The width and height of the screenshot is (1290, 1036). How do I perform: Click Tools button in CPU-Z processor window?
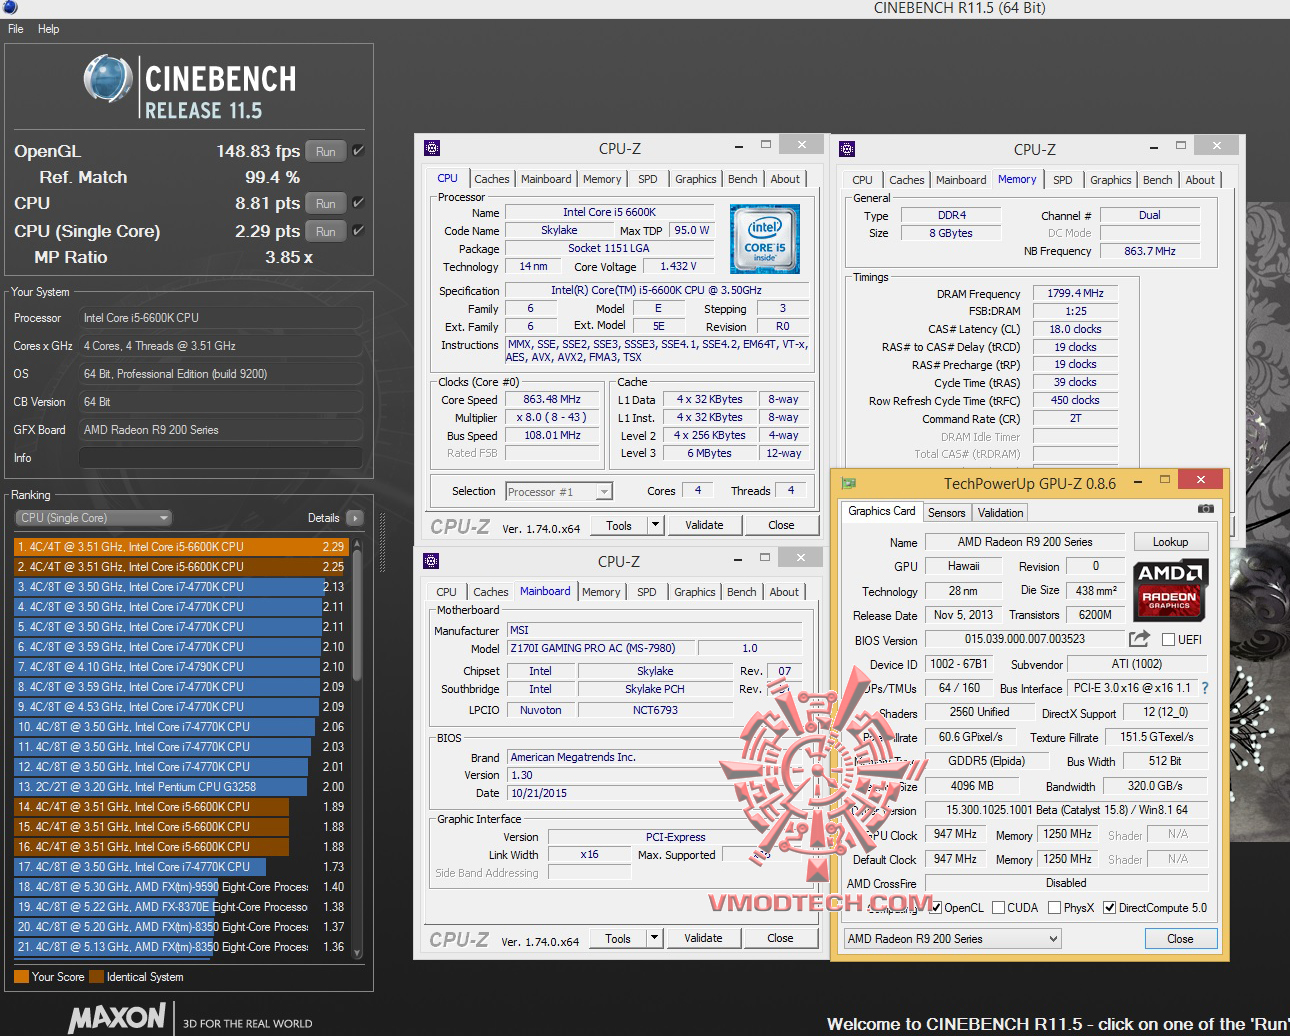coord(619,525)
